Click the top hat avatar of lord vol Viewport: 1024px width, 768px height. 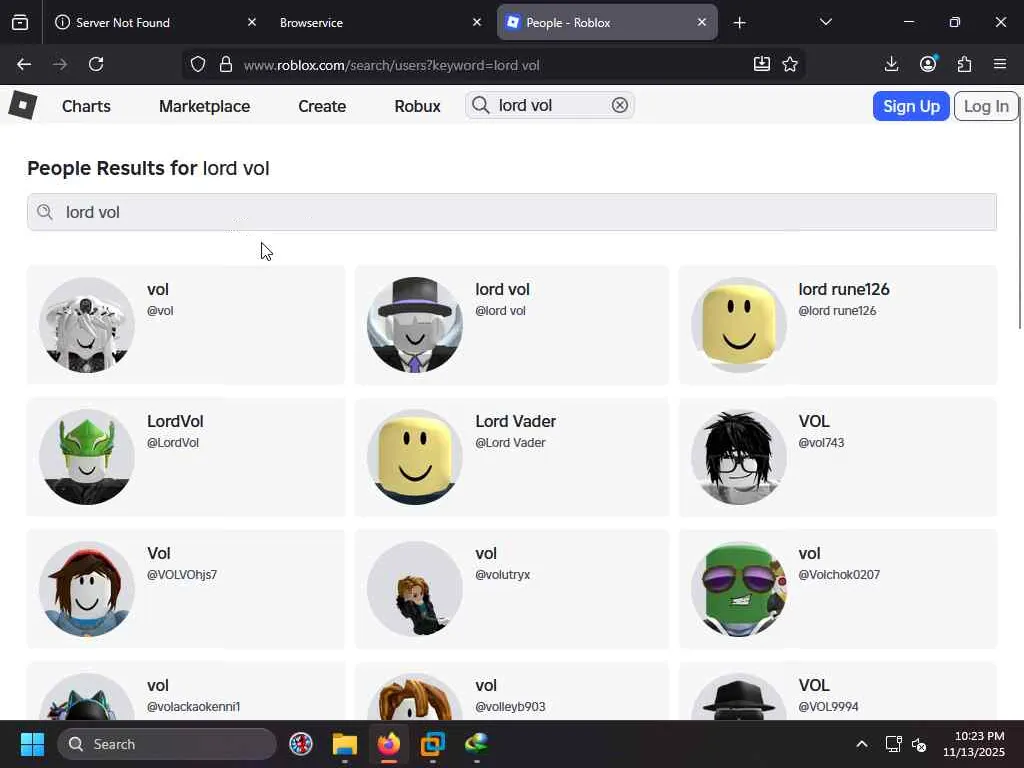click(x=415, y=325)
